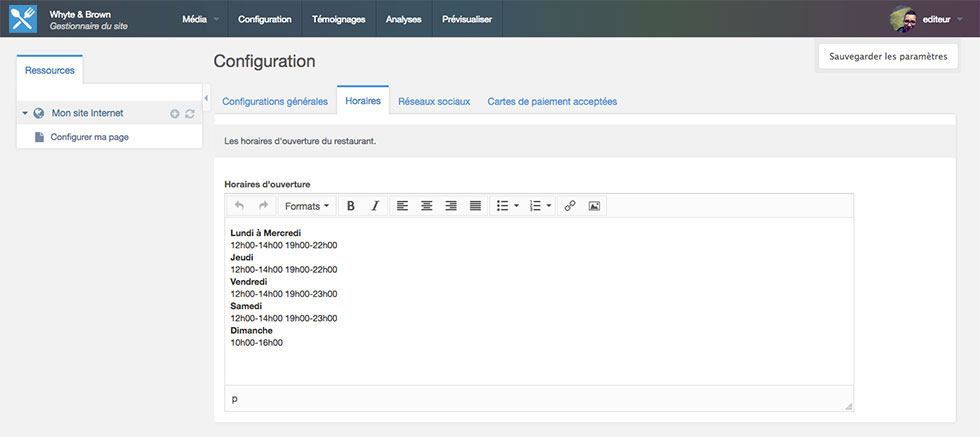Viewport: 980px width, 437px height.
Task: Collapse the left resources panel handle
Action: click(206, 97)
